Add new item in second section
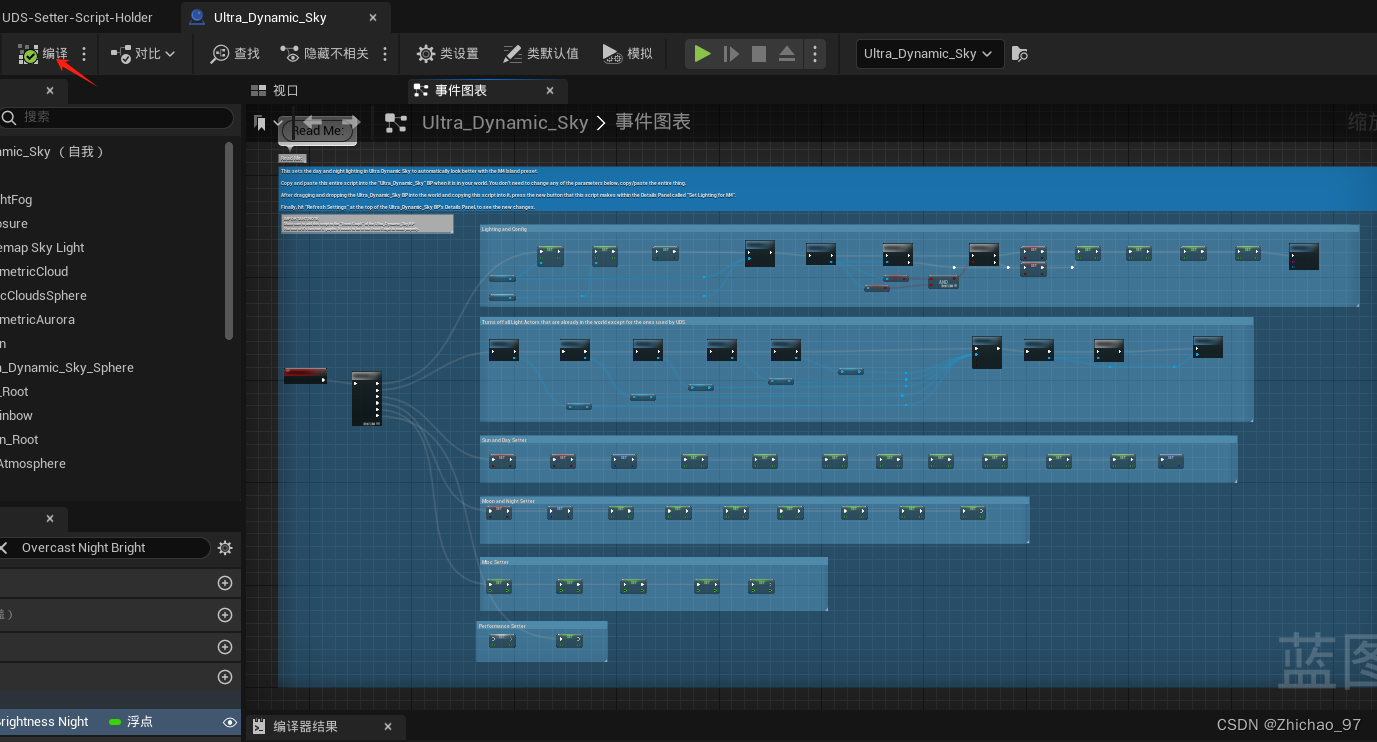 225,615
